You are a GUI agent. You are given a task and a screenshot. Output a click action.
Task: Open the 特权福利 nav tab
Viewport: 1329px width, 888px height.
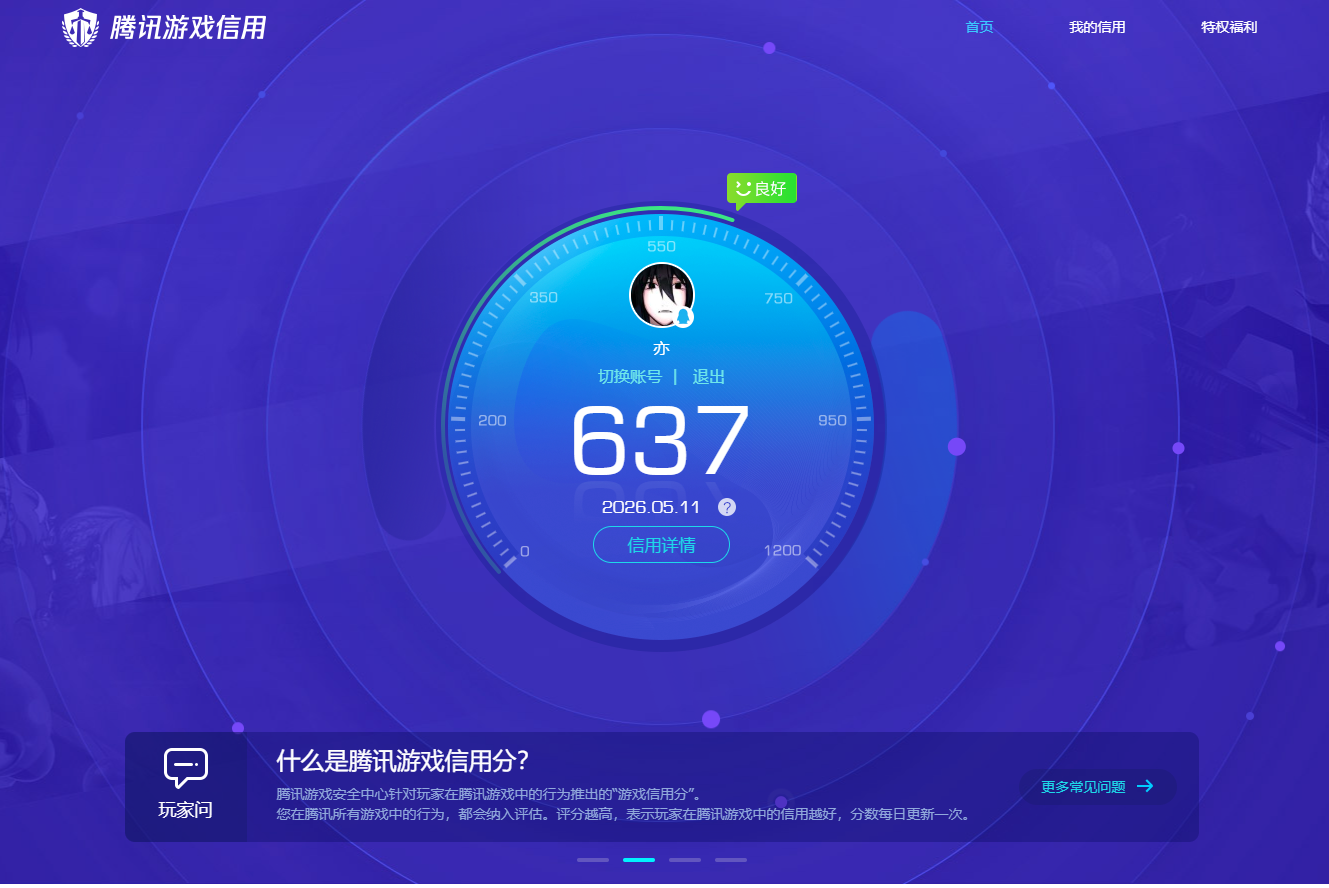point(1229,27)
